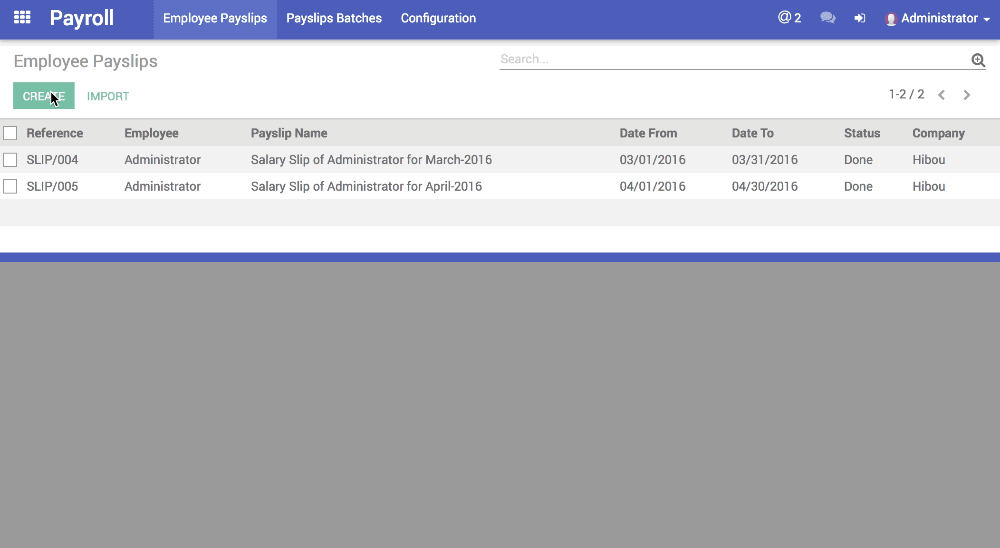Check the SLIP/005 row checkbox
The image size is (1000, 548).
point(10,186)
